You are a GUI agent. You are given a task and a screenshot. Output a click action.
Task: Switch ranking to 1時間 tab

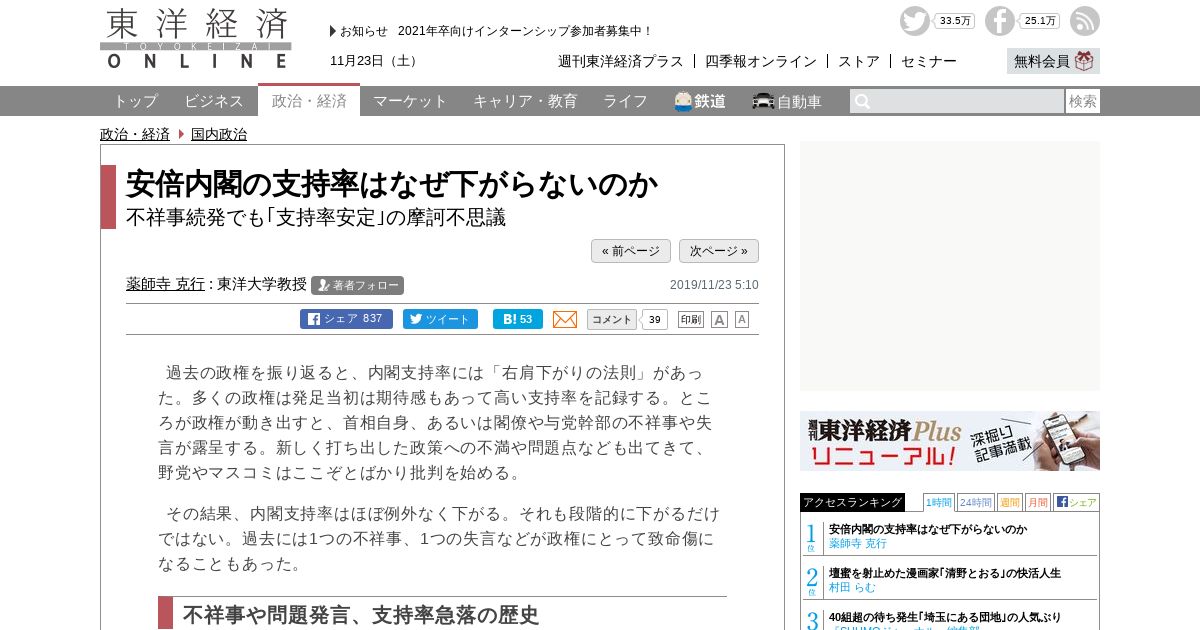coord(938,502)
